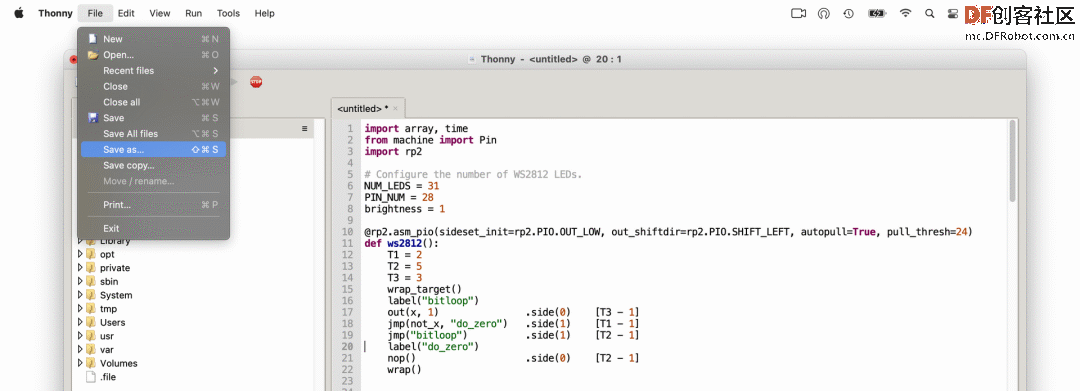Open the Files panel hamburger menu

click(x=304, y=129)
